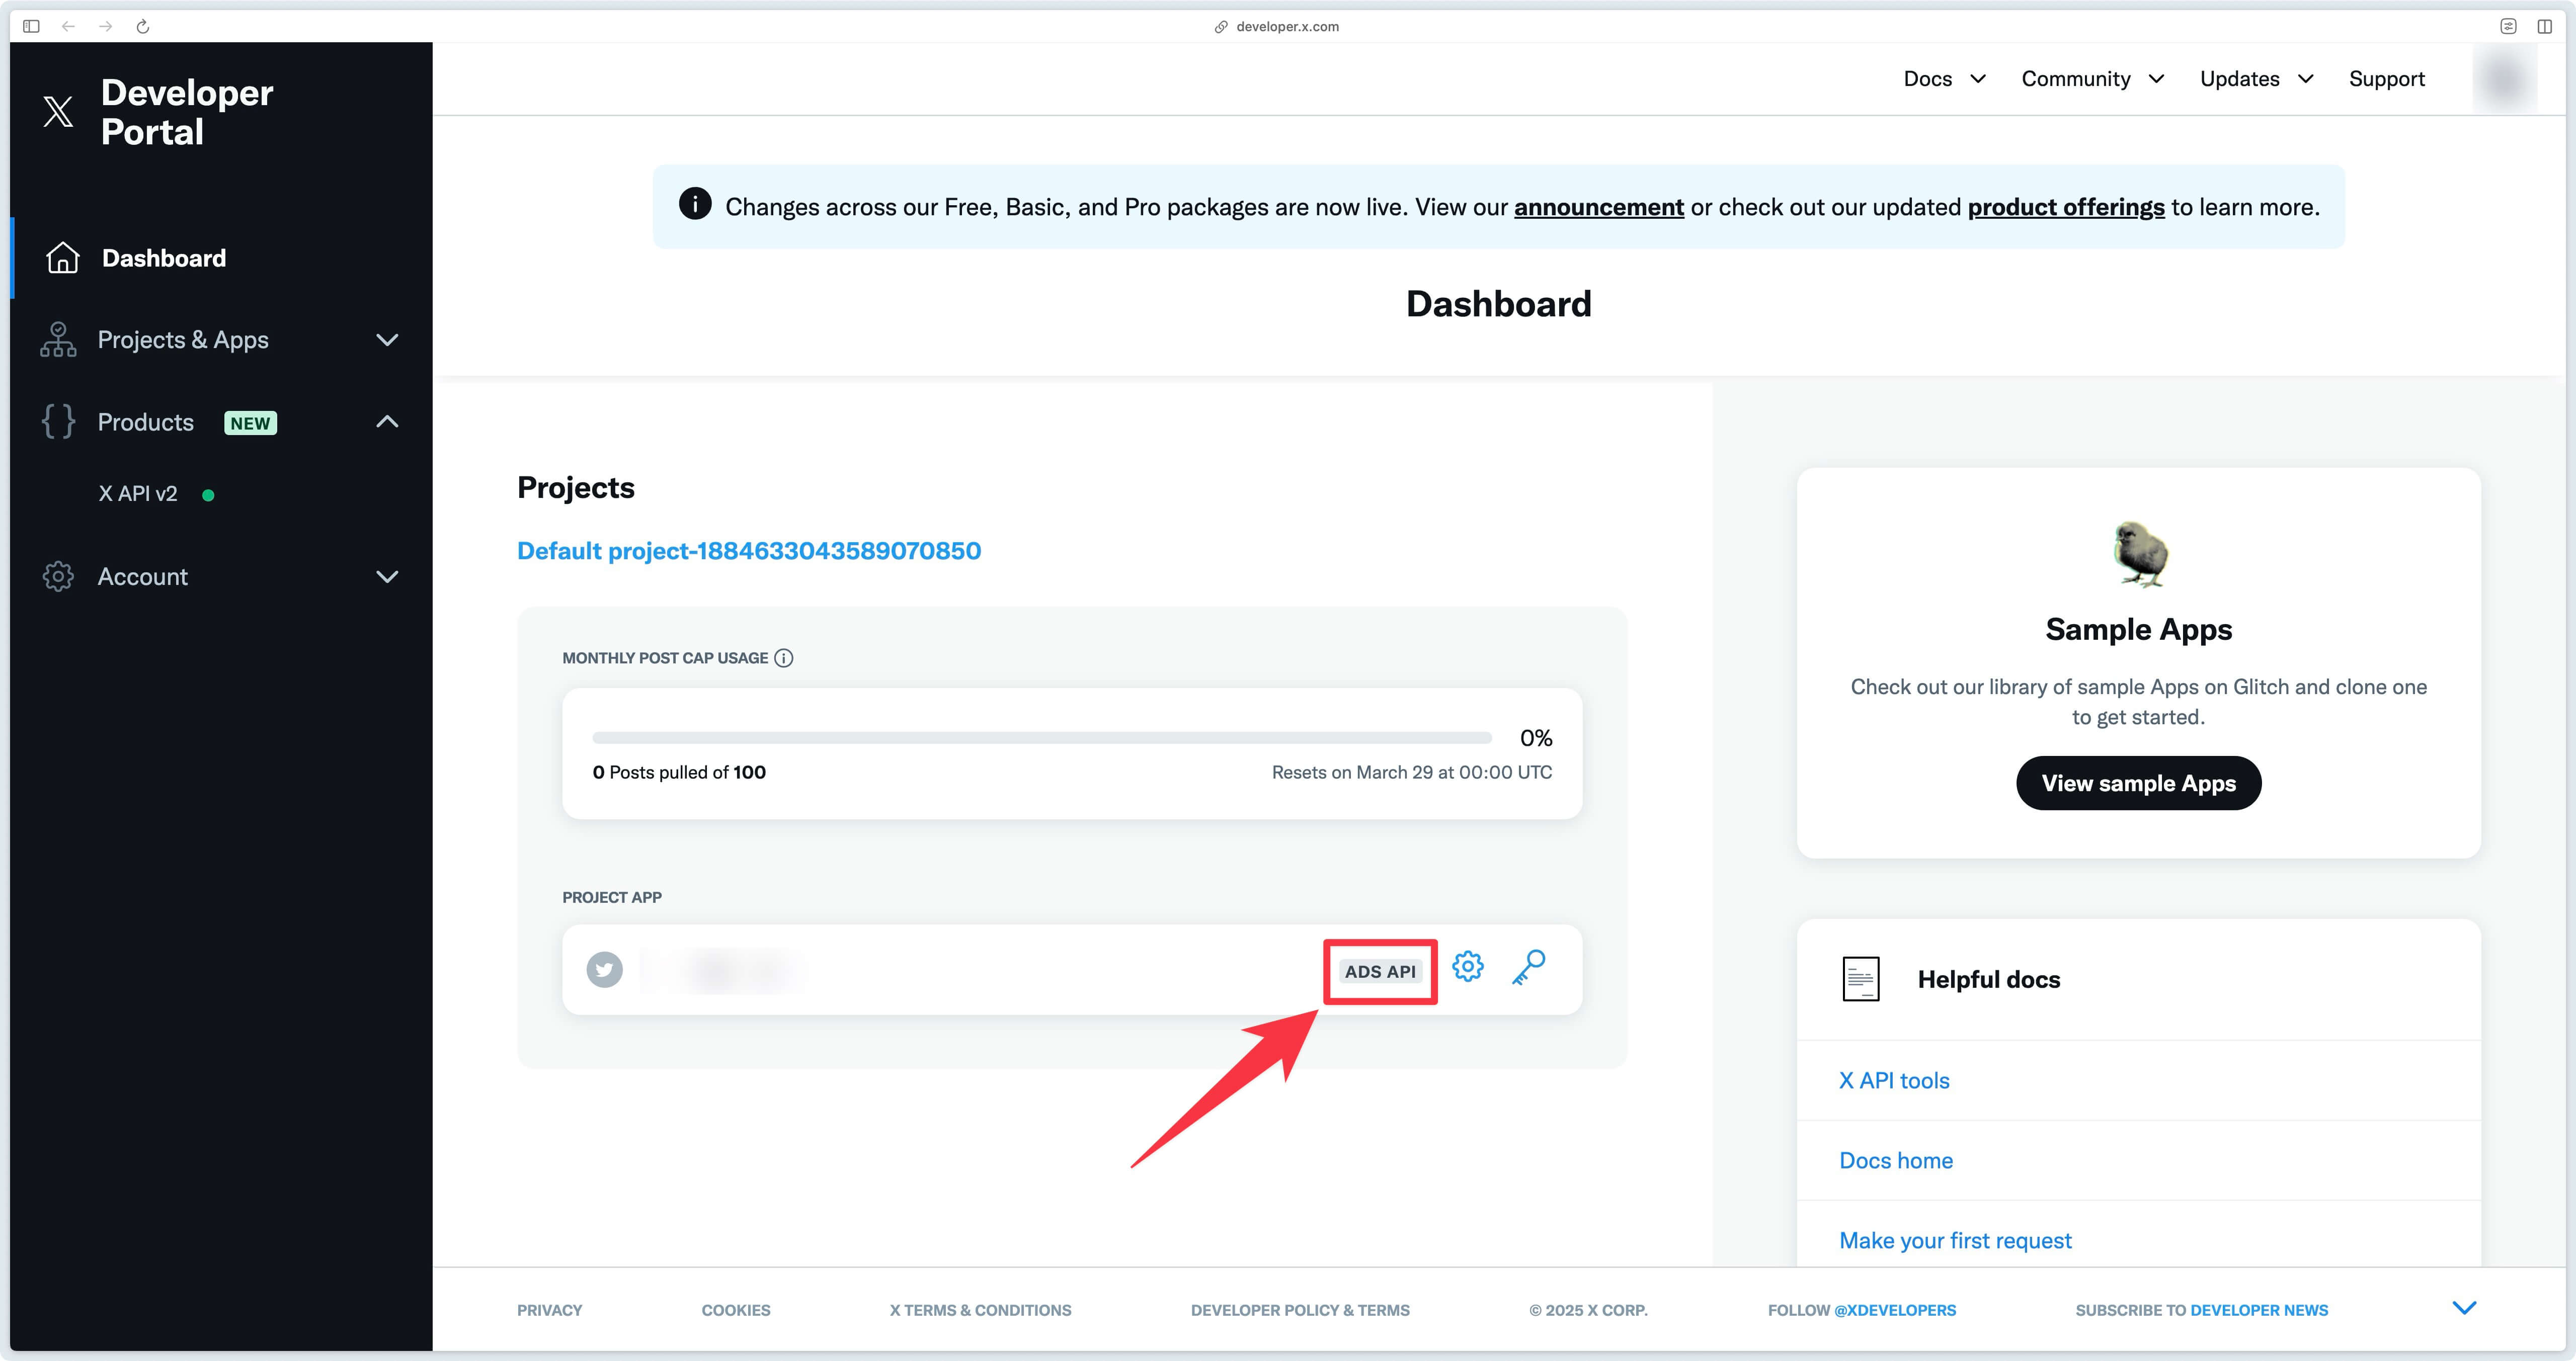Click the X logo in the sidebar
Viewport: 2576px width, 1361px height.
(58, 112)
